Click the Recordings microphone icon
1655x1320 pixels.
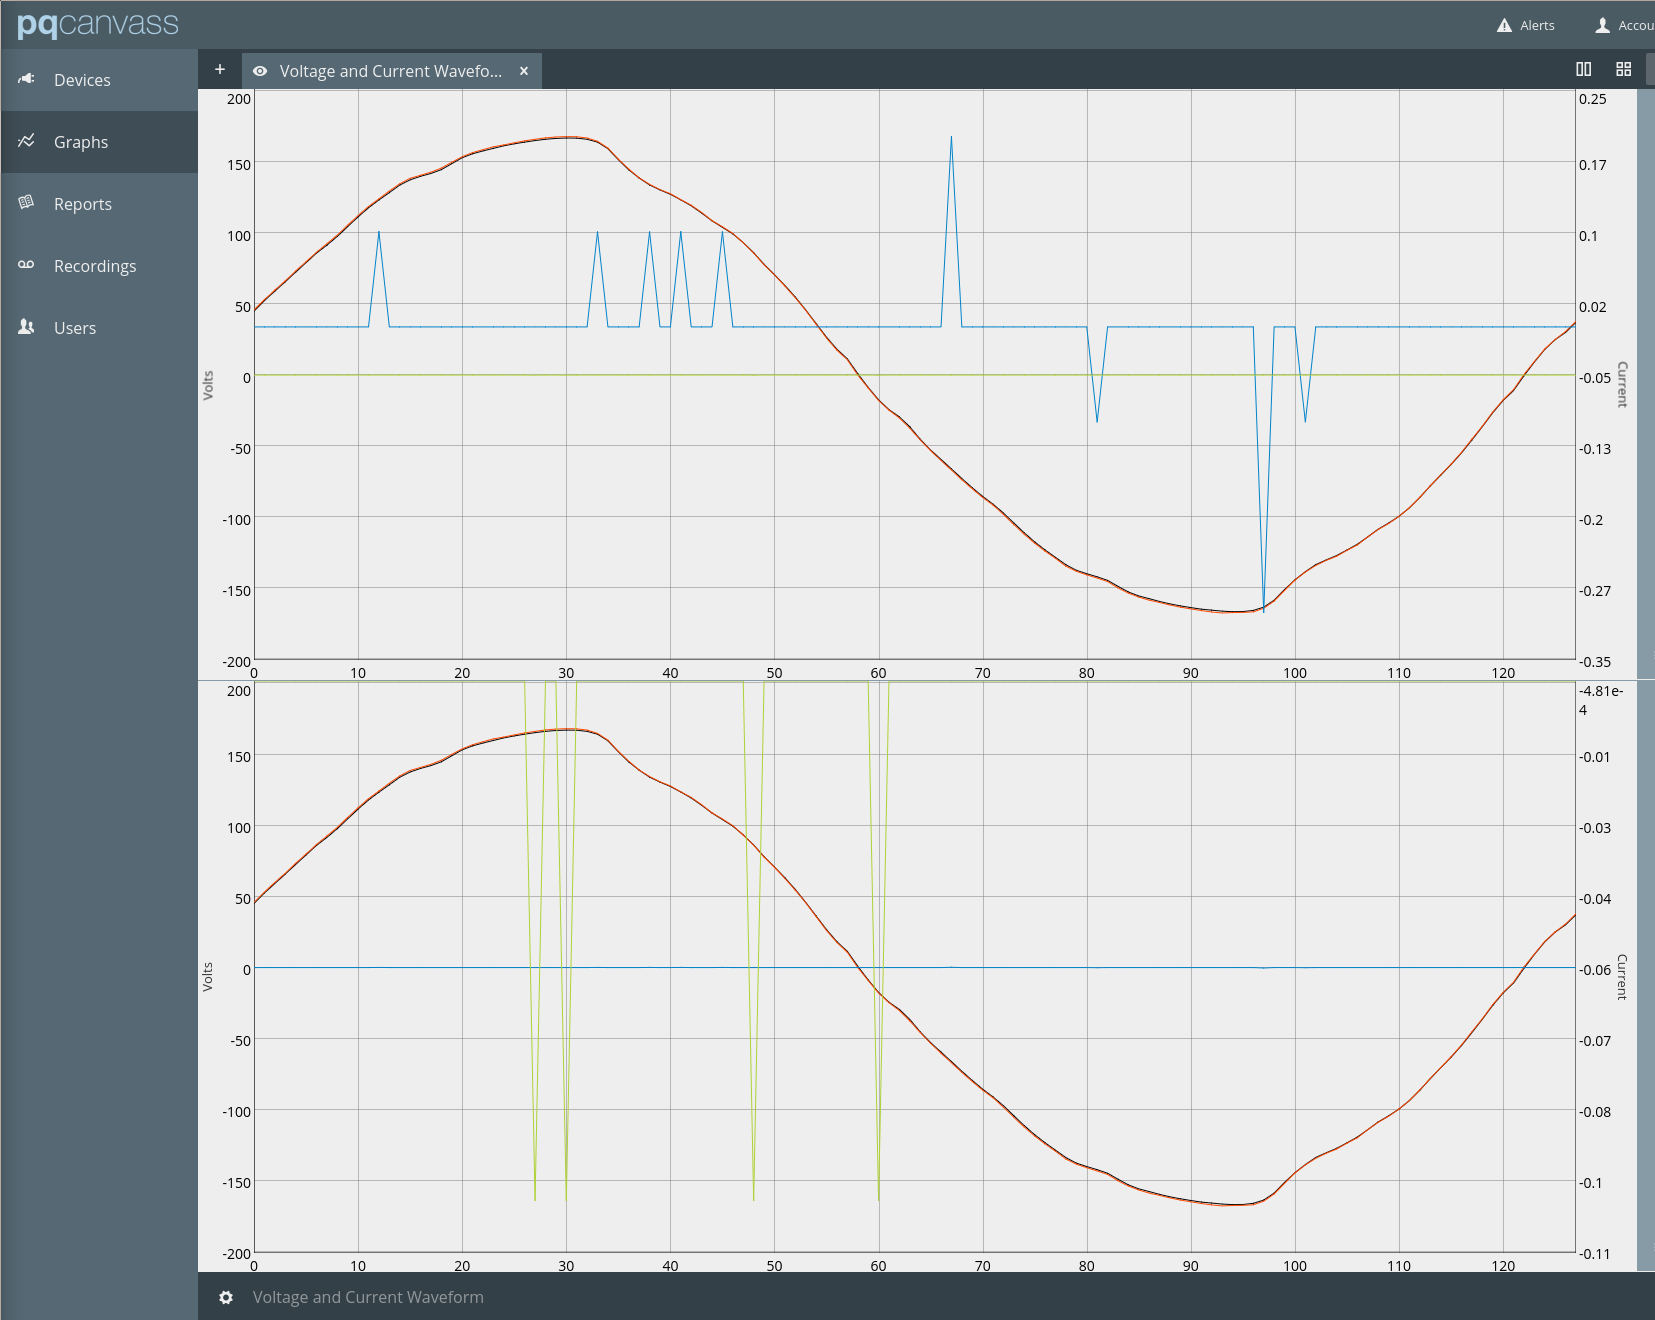27,264
